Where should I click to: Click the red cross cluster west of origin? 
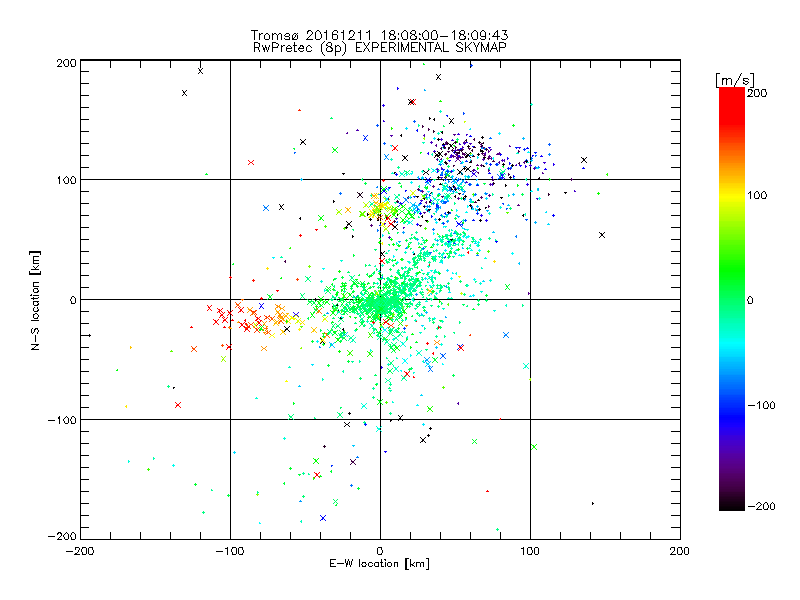point(245,317)
